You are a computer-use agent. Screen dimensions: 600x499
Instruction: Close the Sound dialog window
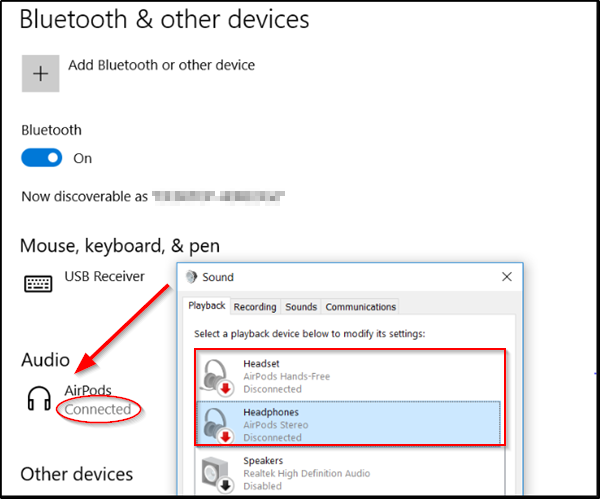(506, 277)
